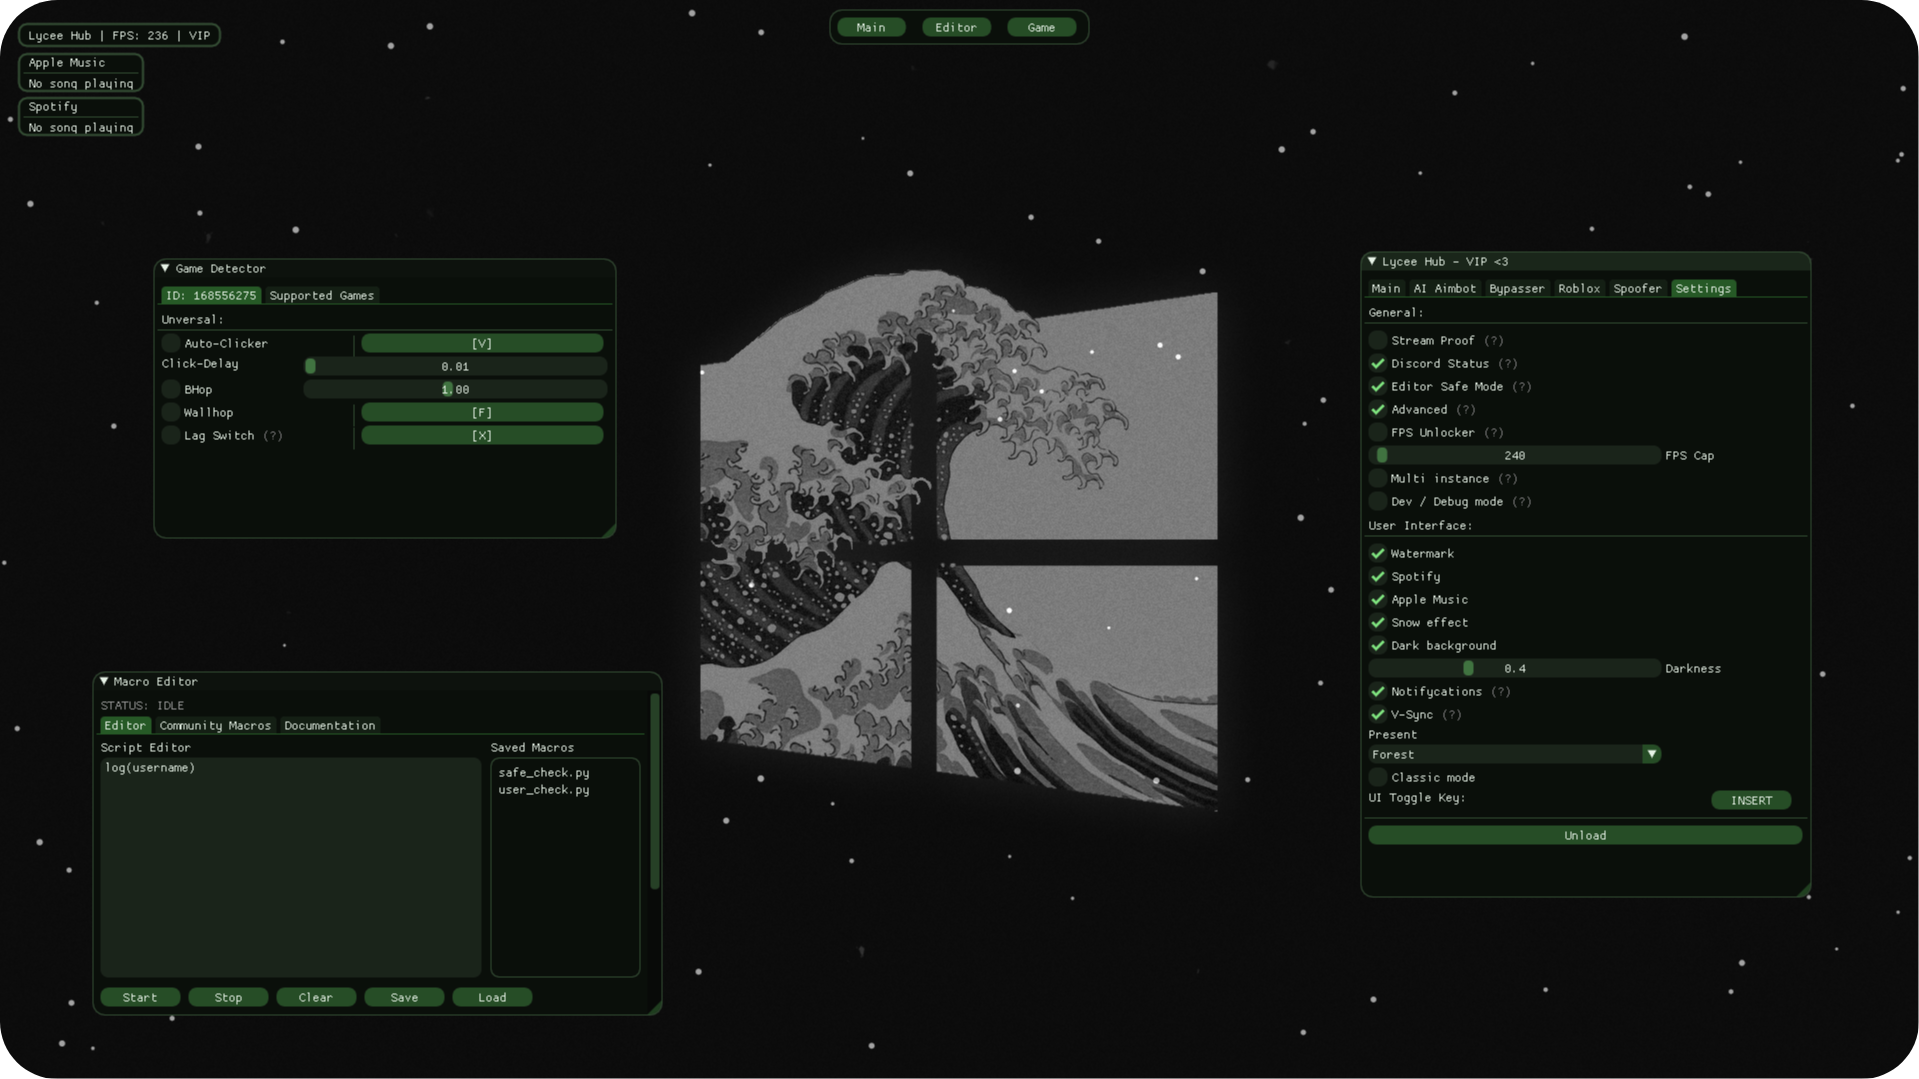Uncheck the Discord Status option
The image size is (1919, 1079).
1378,363
